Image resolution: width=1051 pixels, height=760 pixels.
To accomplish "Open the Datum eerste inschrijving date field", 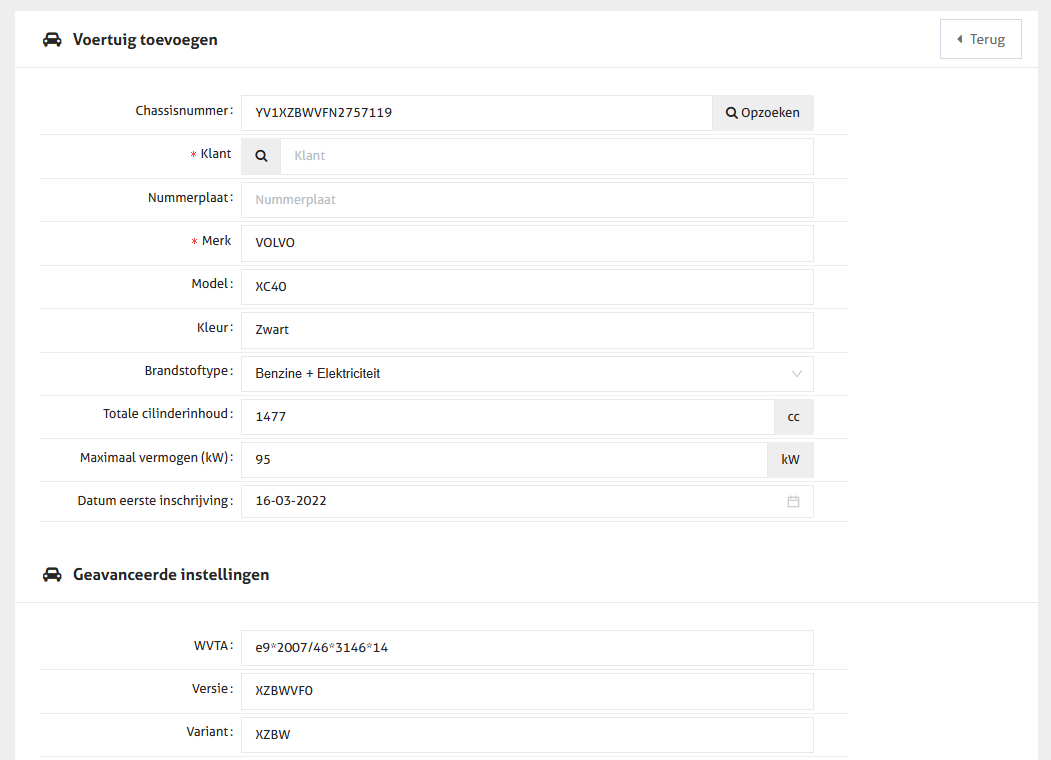I will [x=510, y=501].
